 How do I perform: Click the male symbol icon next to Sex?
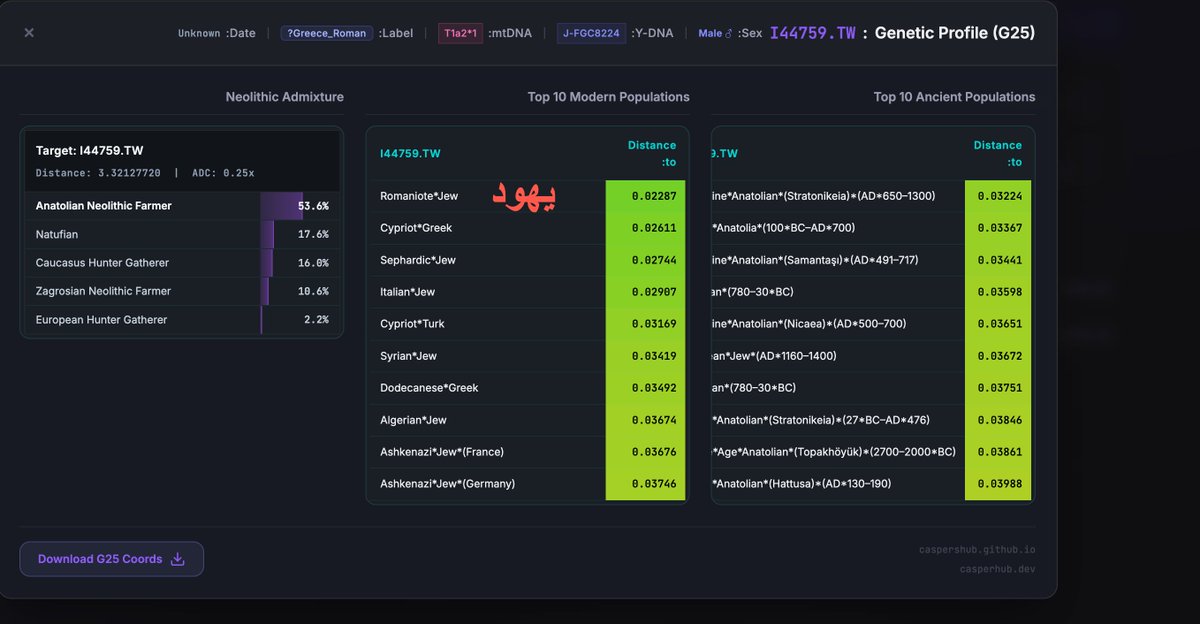point(728,33)
